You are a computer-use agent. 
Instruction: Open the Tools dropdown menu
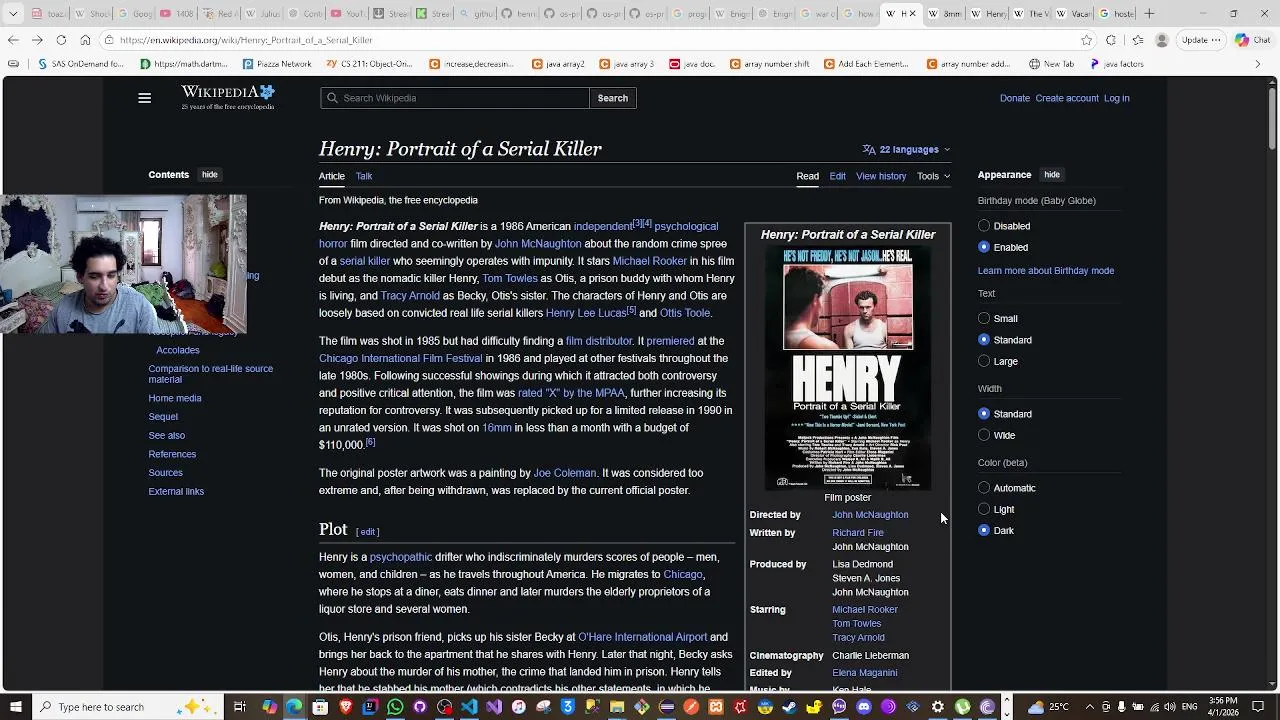[934, 176]
